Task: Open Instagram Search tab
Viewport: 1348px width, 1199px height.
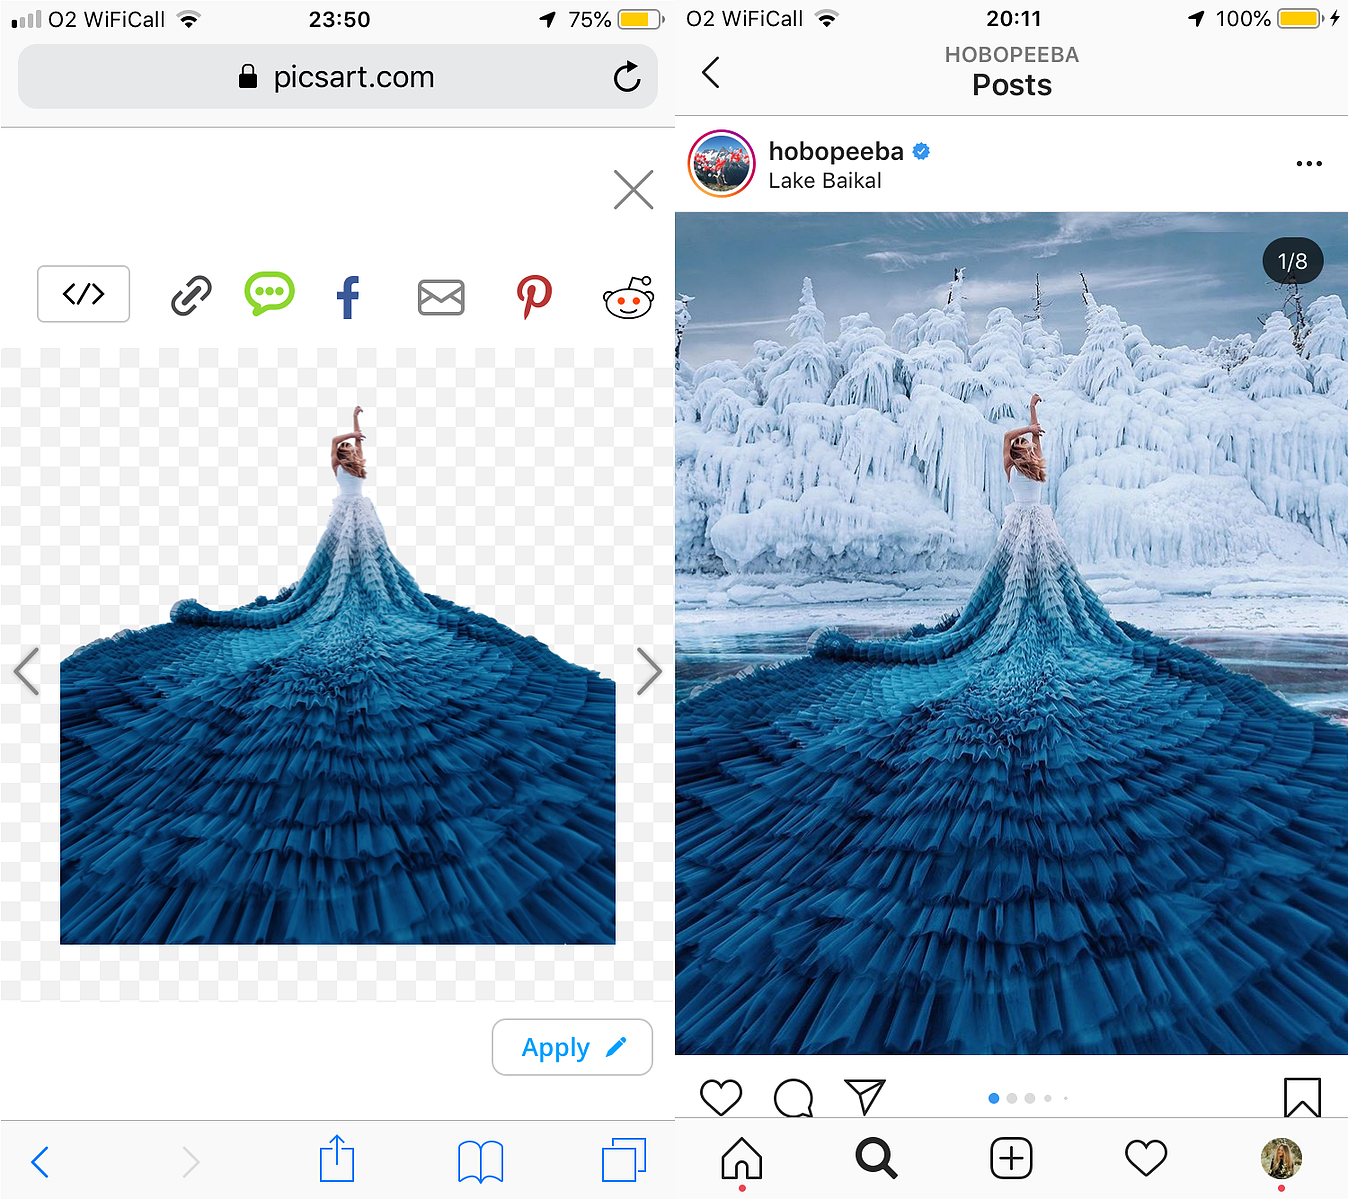Action: click(876, 1158)
